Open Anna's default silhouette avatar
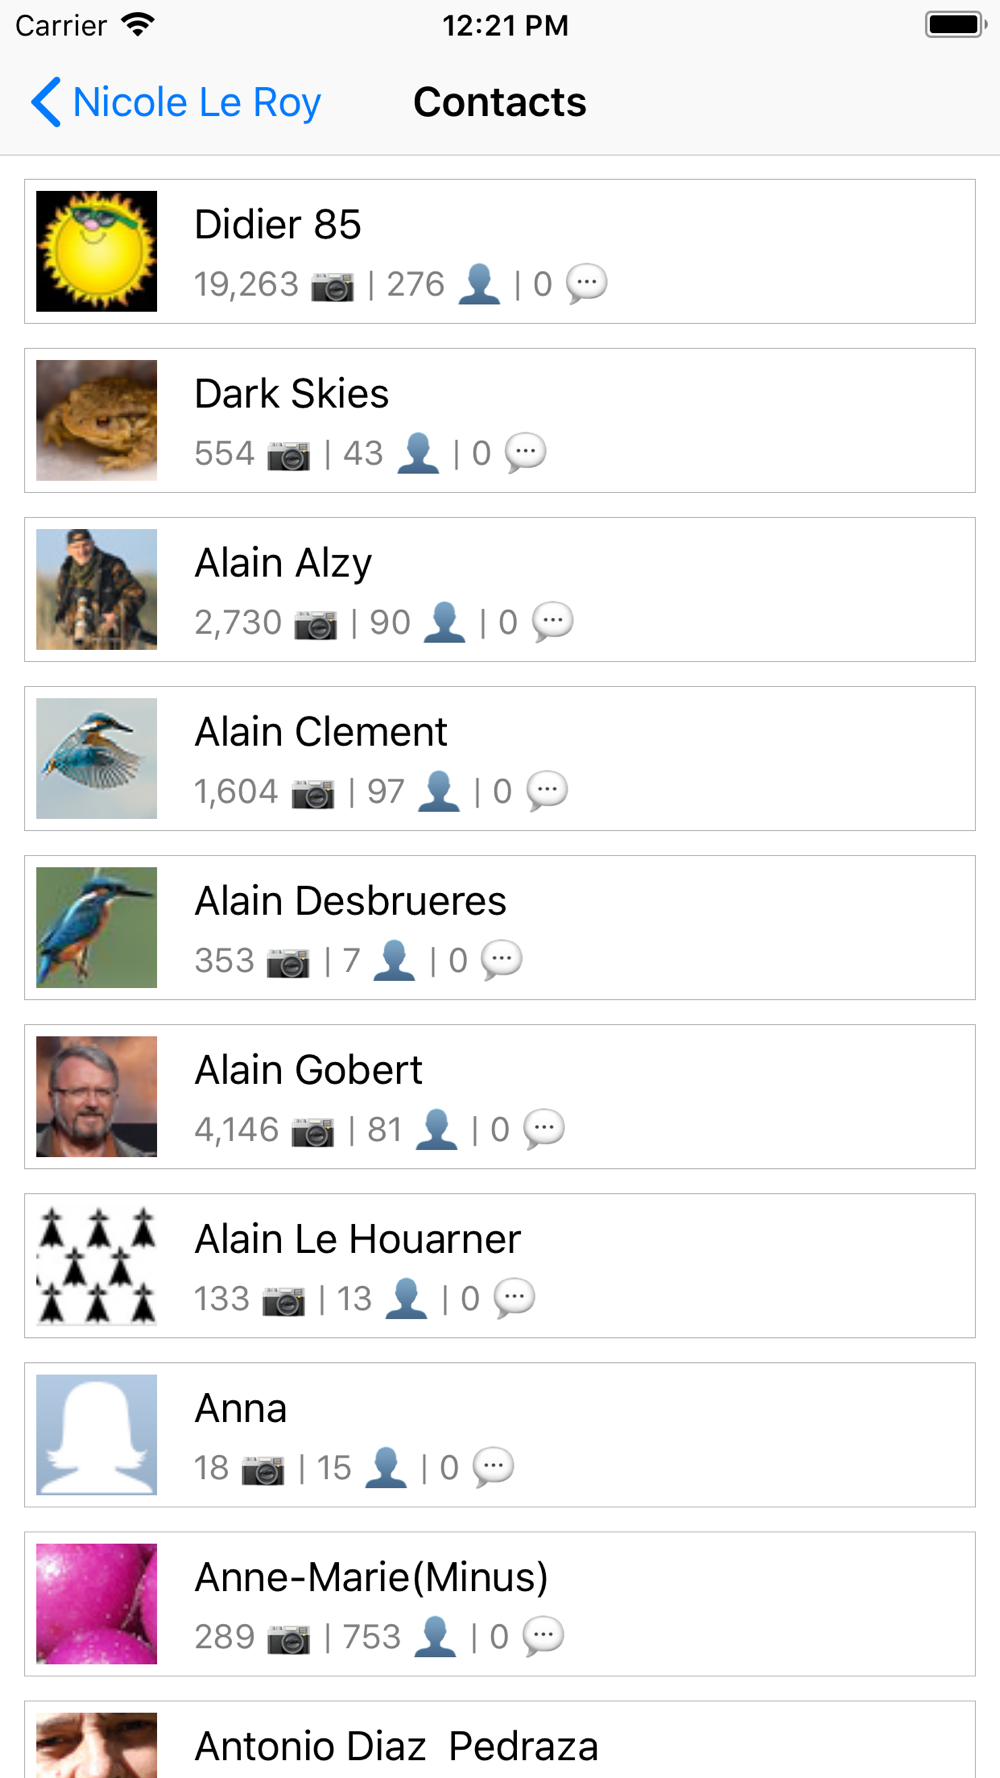Screen dimensions: 1000x1778 point(97,1434)
